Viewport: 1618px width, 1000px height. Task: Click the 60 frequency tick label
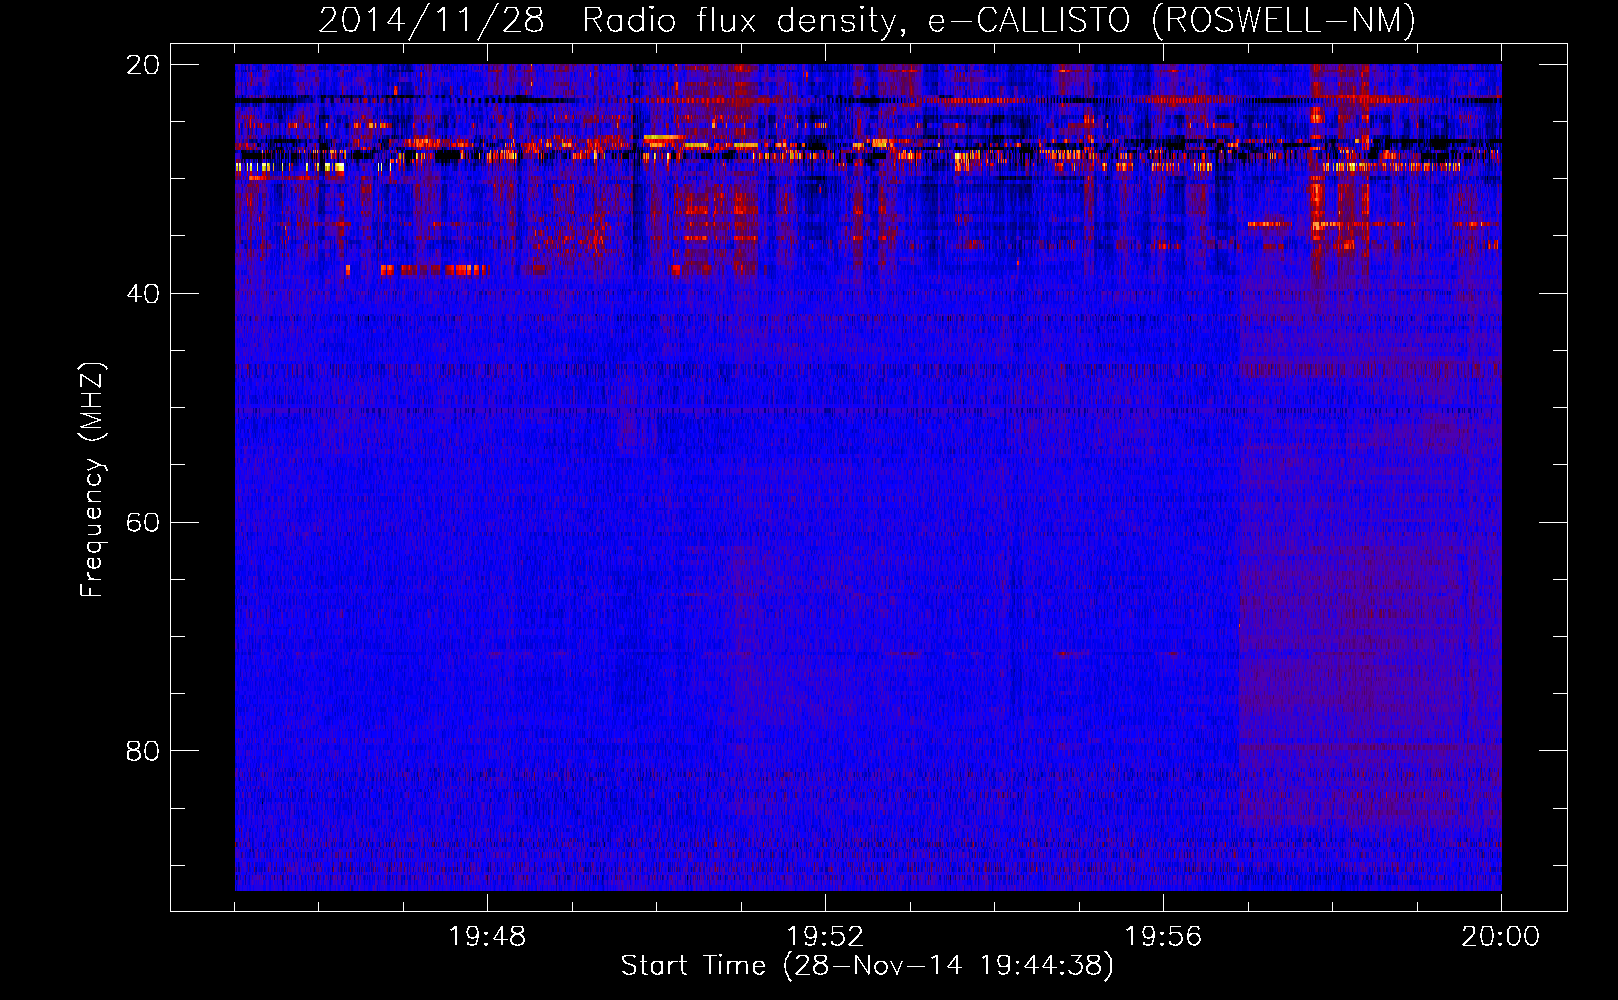(142, 523)
